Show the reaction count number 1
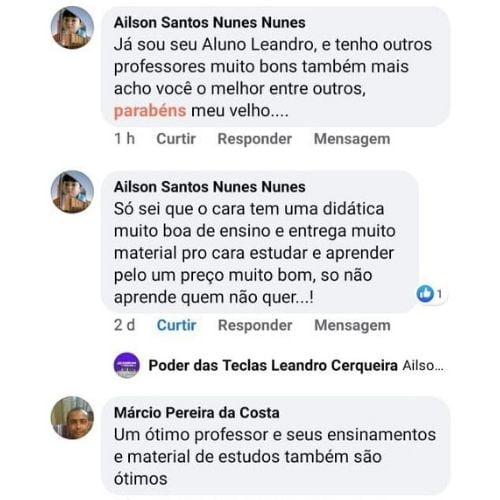 (x=440, y=294)
